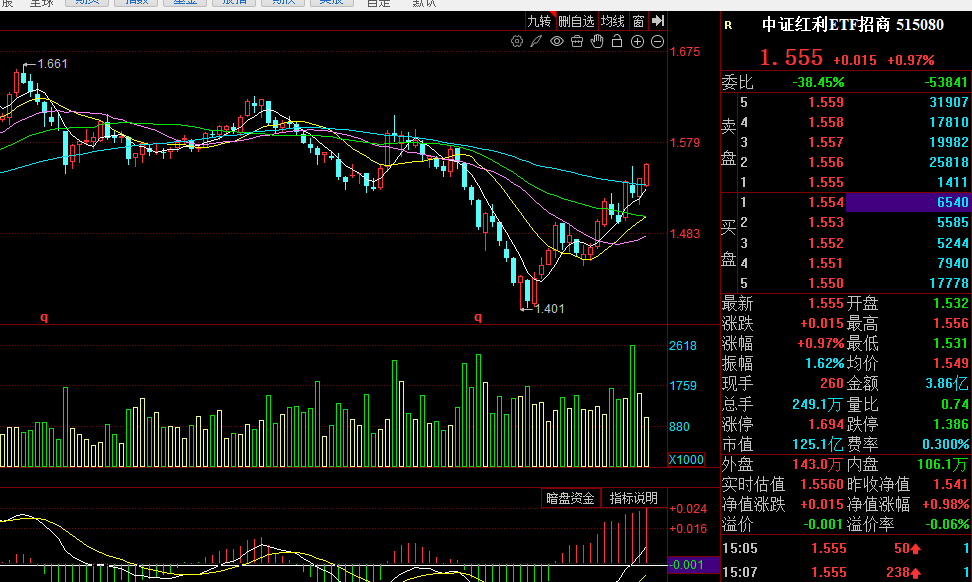This screenshot has width=972, height=582.
Task: Activate the hand pan tool
Action: click(x=597, y=42)
